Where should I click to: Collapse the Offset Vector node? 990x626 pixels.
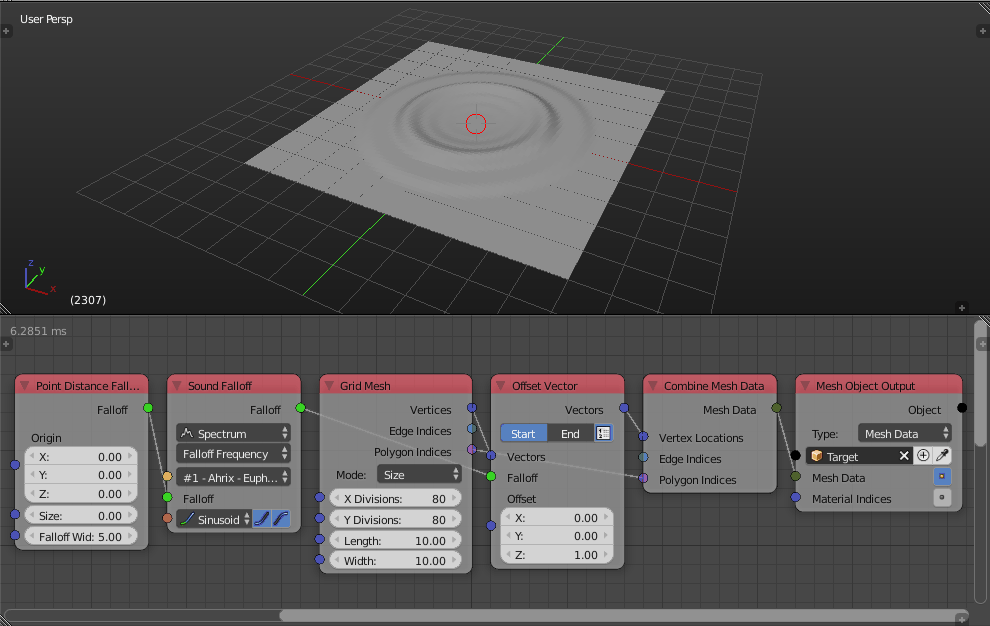click(x=501, y=385)
